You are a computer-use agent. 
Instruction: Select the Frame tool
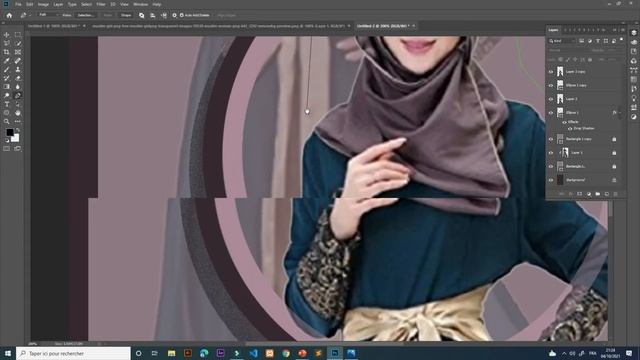click(18, 52)
